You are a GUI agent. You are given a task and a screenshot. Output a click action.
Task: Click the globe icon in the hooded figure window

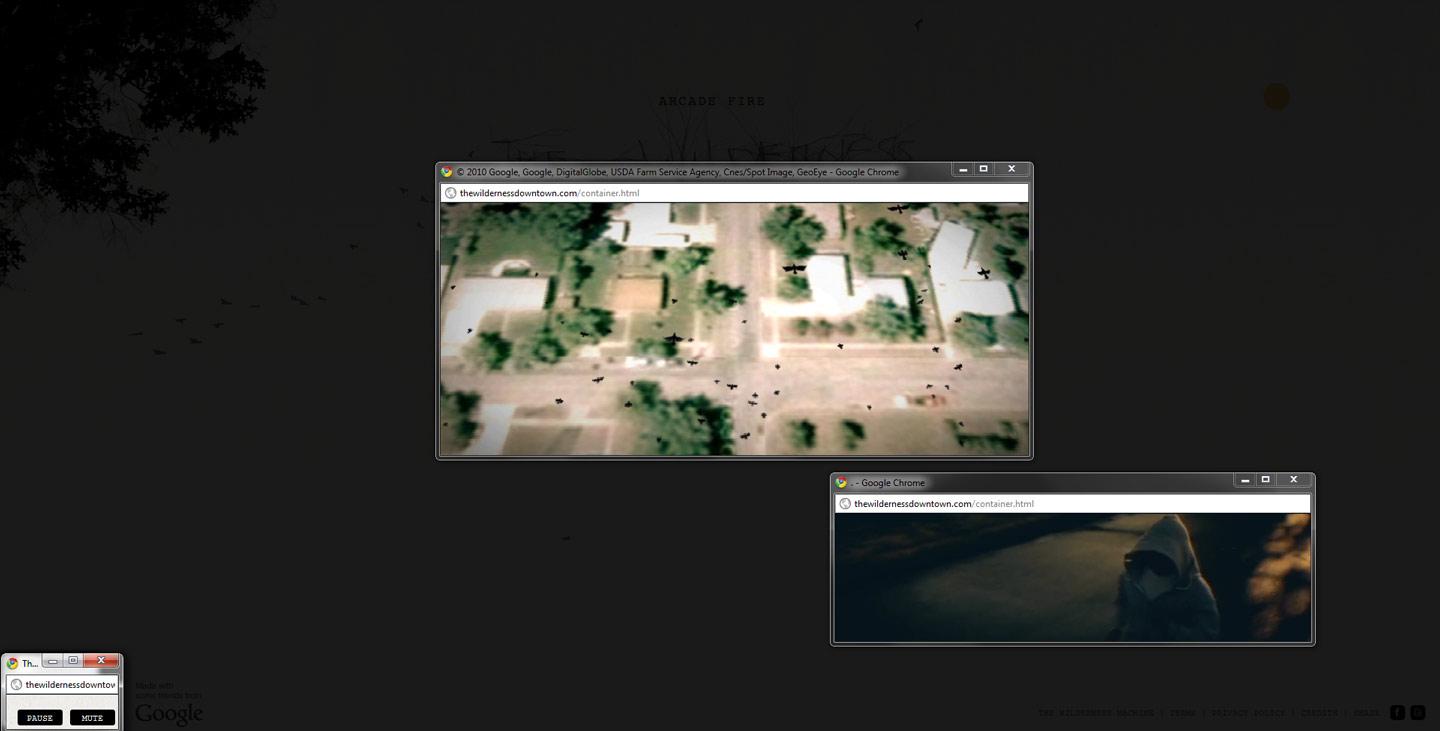845,504
